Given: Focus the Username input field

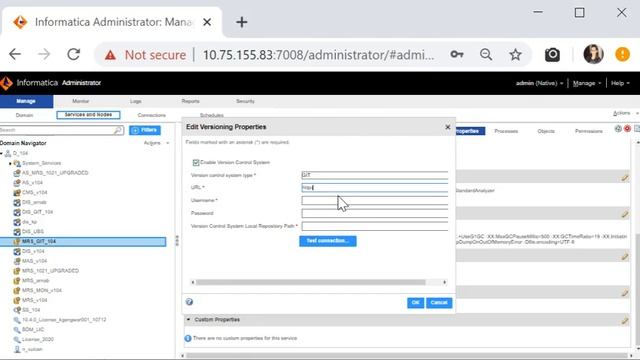Looking at the screenshot, I should pos(375,200).
